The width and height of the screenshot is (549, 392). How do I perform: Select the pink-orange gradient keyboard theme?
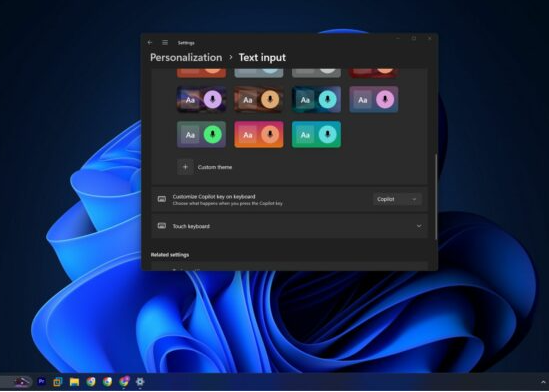259,134
